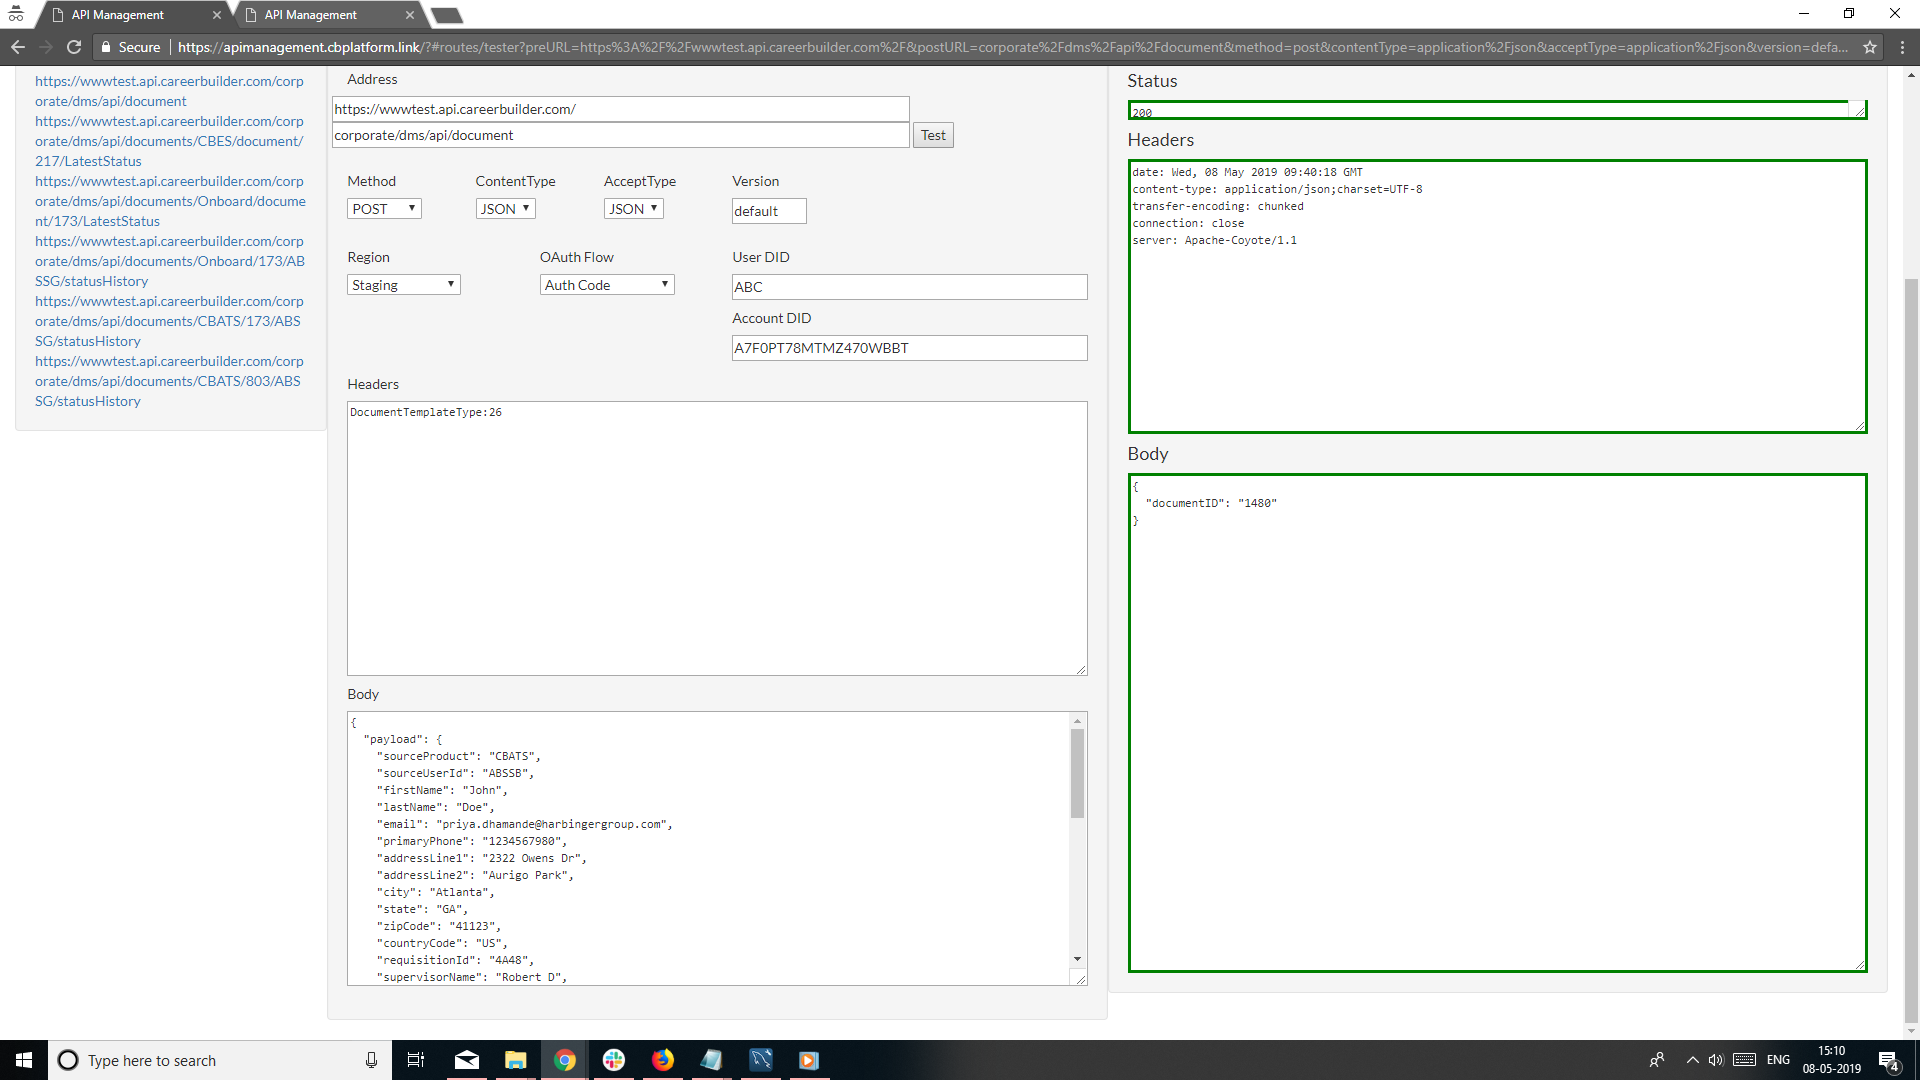
Task: Open a new browser tab
Action: (447, 15)
